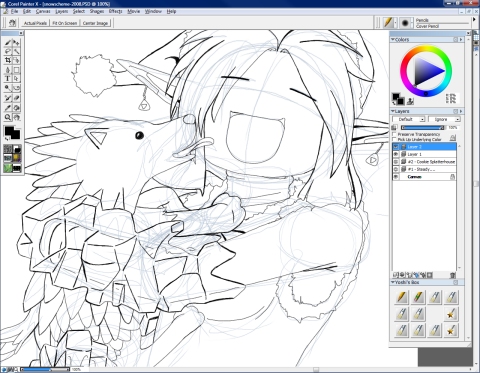Click the Layer Commands icon below layer list
The width and height of the screenshot is (480, 373).
(x=396, y=275)
